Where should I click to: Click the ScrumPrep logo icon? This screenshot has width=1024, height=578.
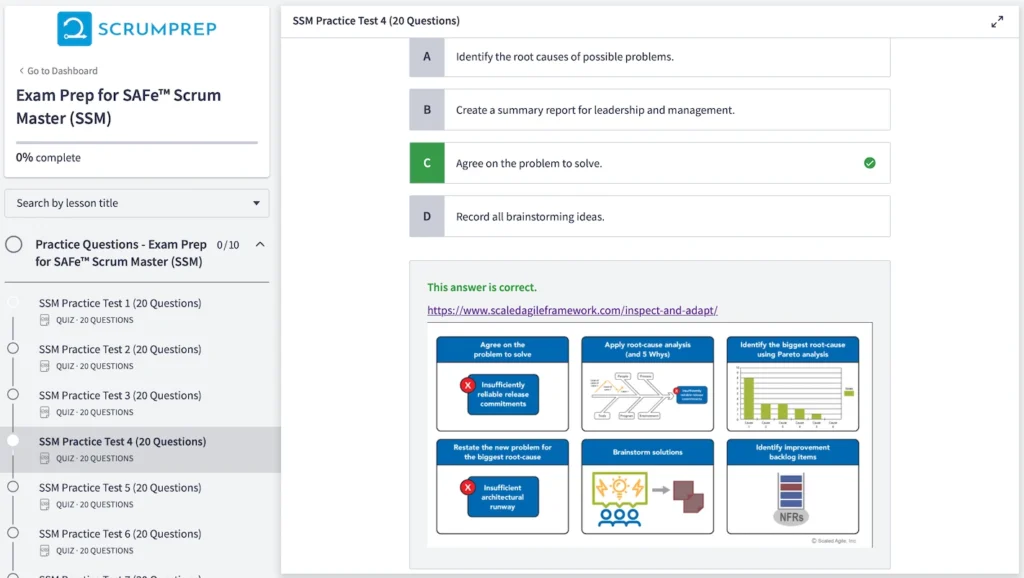tap(74, 29)
